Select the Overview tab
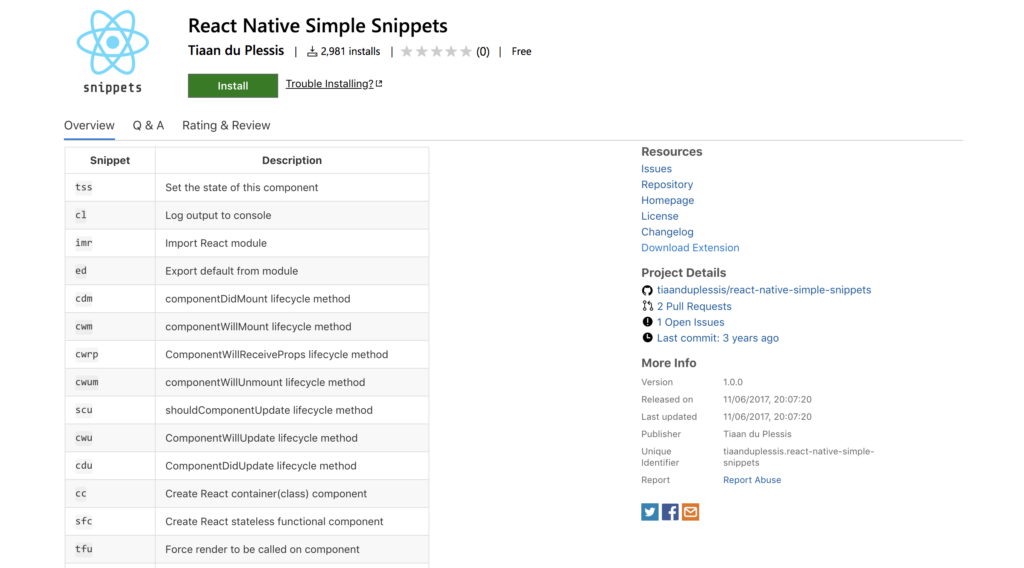This screenshot has width=1024, height=568. [89, 126]
